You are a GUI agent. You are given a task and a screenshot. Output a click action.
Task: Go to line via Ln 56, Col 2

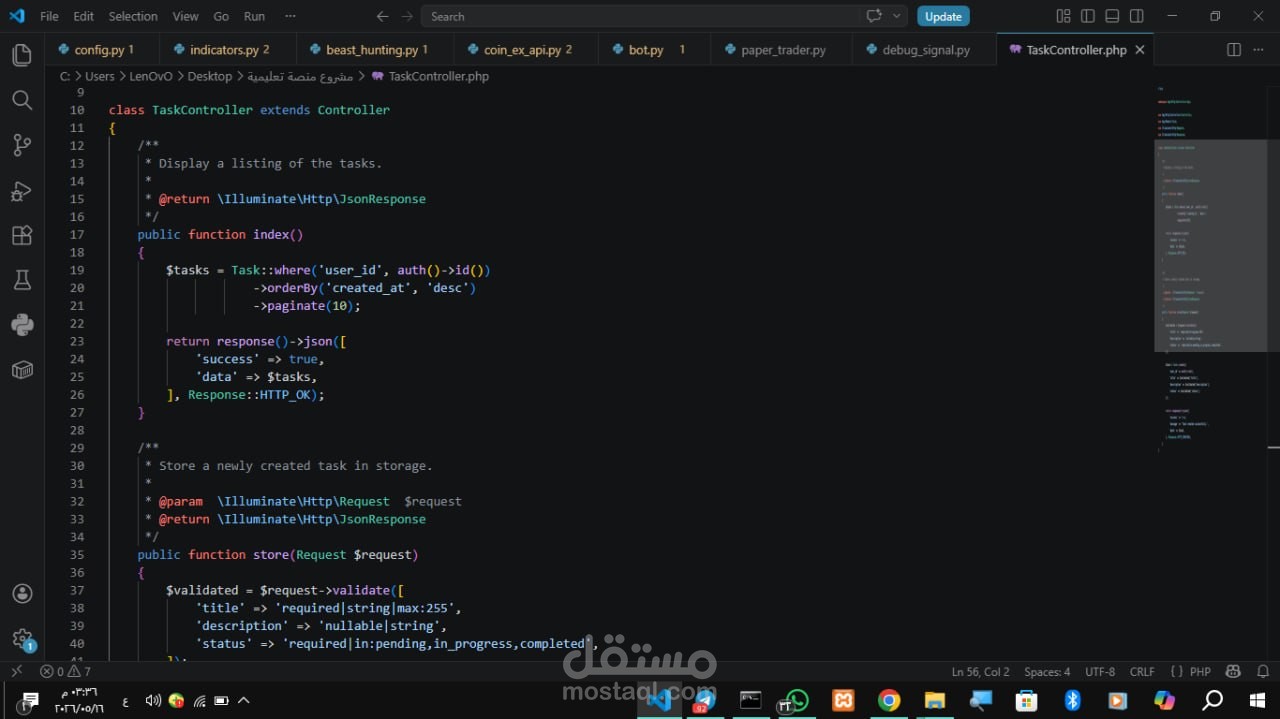981,672
